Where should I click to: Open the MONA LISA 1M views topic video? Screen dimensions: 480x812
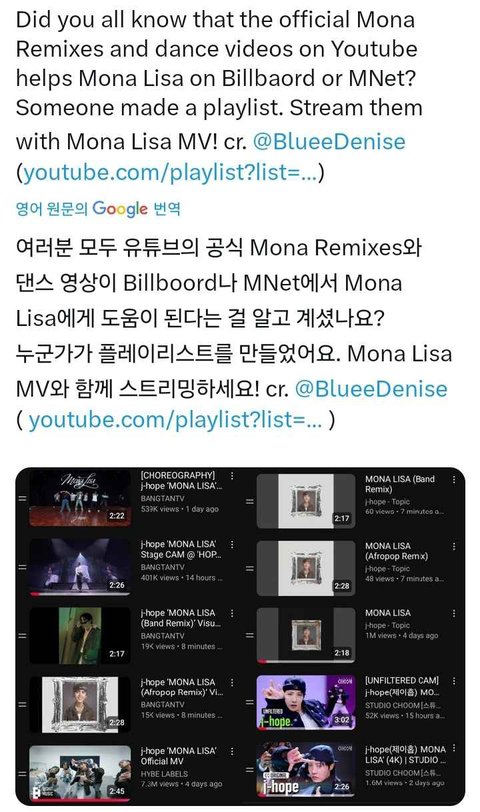tap(388, 613)
